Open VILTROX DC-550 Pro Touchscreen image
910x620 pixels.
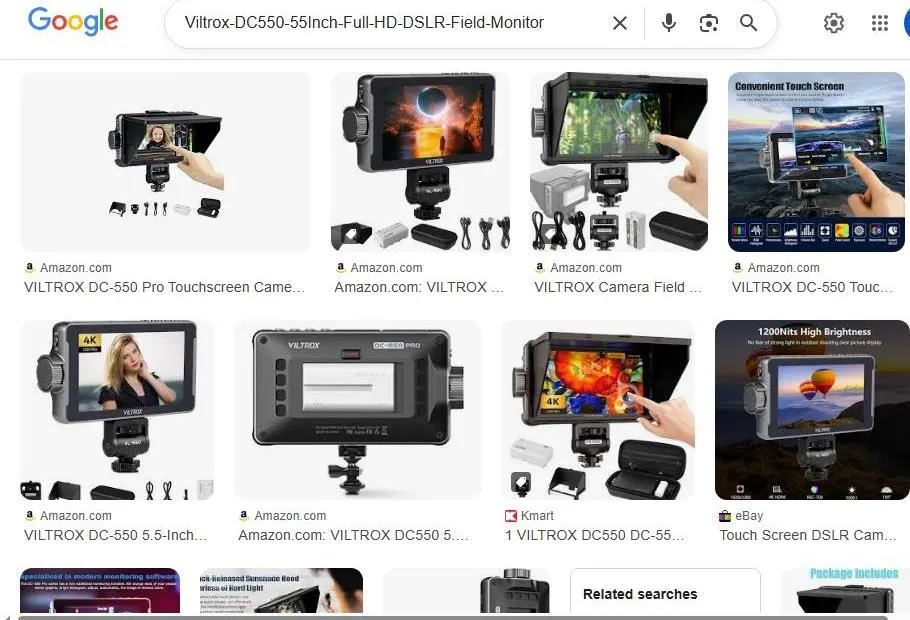pos(165,161)
